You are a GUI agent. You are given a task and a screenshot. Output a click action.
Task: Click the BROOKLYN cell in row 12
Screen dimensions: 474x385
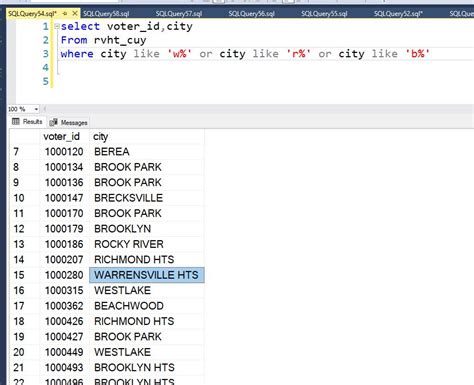click(x=147, y=229)
